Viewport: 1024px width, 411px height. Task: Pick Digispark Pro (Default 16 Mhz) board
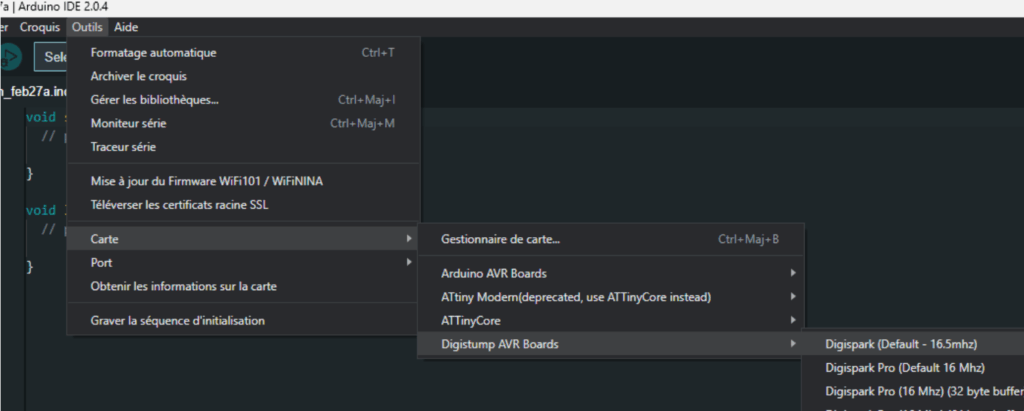pos(893,368)
